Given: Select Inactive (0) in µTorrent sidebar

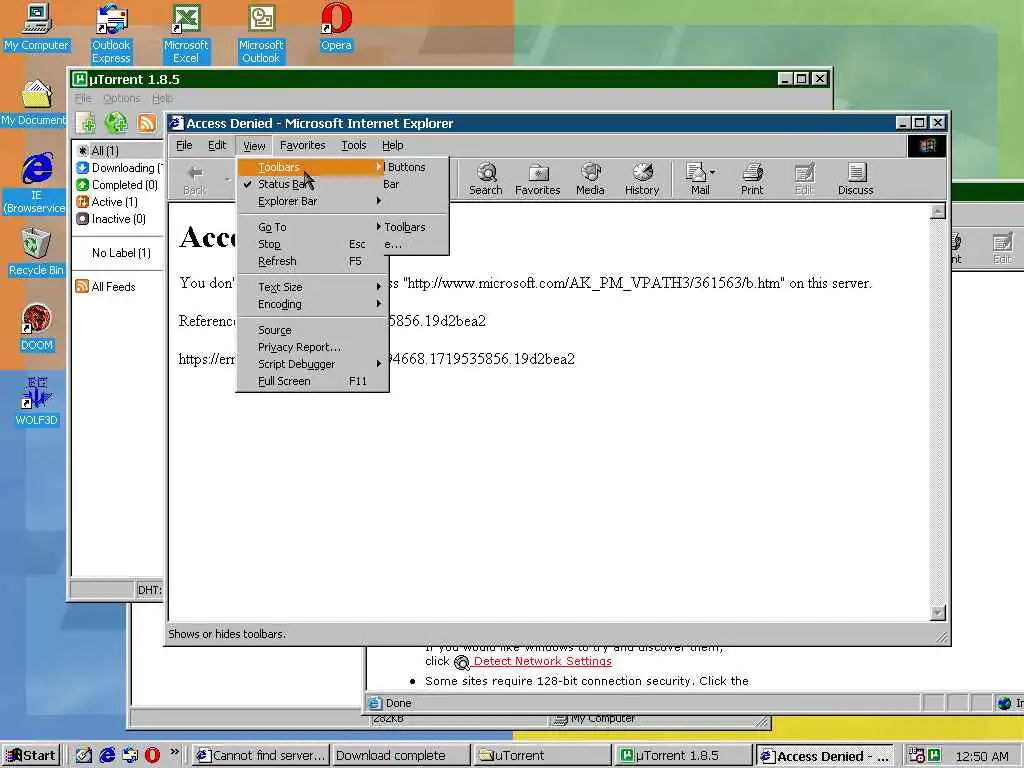Looking at the screenshot, I should click(x=112, y=219).
